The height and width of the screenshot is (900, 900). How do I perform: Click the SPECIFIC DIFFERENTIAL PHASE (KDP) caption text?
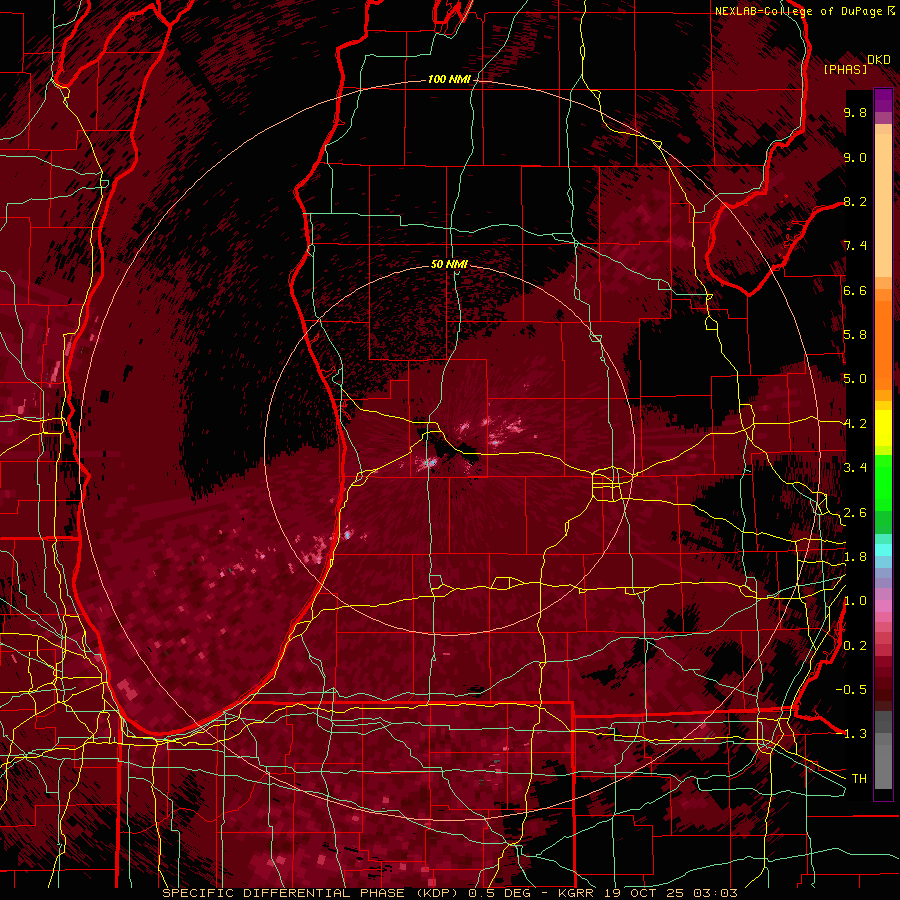pos(313,893)
